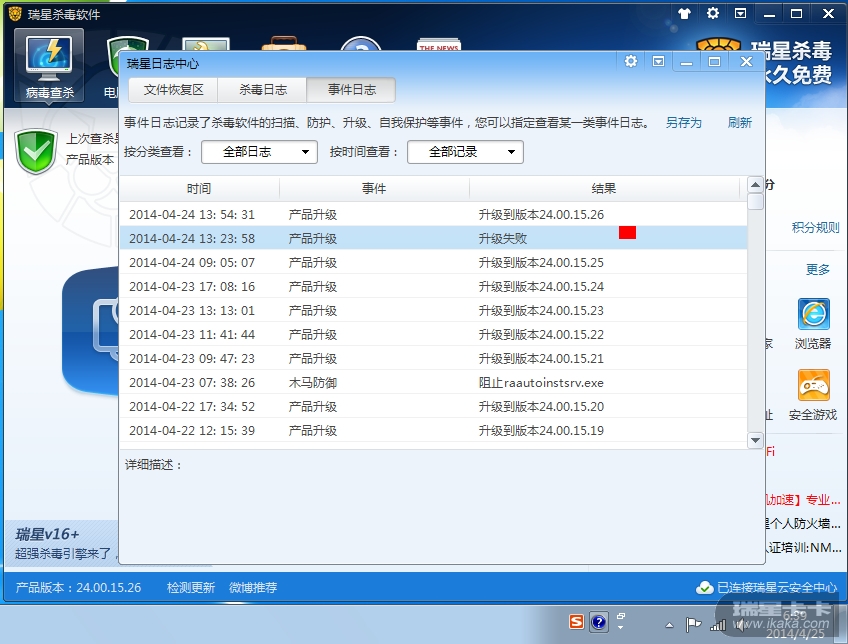Image resolution: width=848 pixels, height=644 pixels.
Task: Open skin changer shirt icon in main window
Action: tap(685, 14)
